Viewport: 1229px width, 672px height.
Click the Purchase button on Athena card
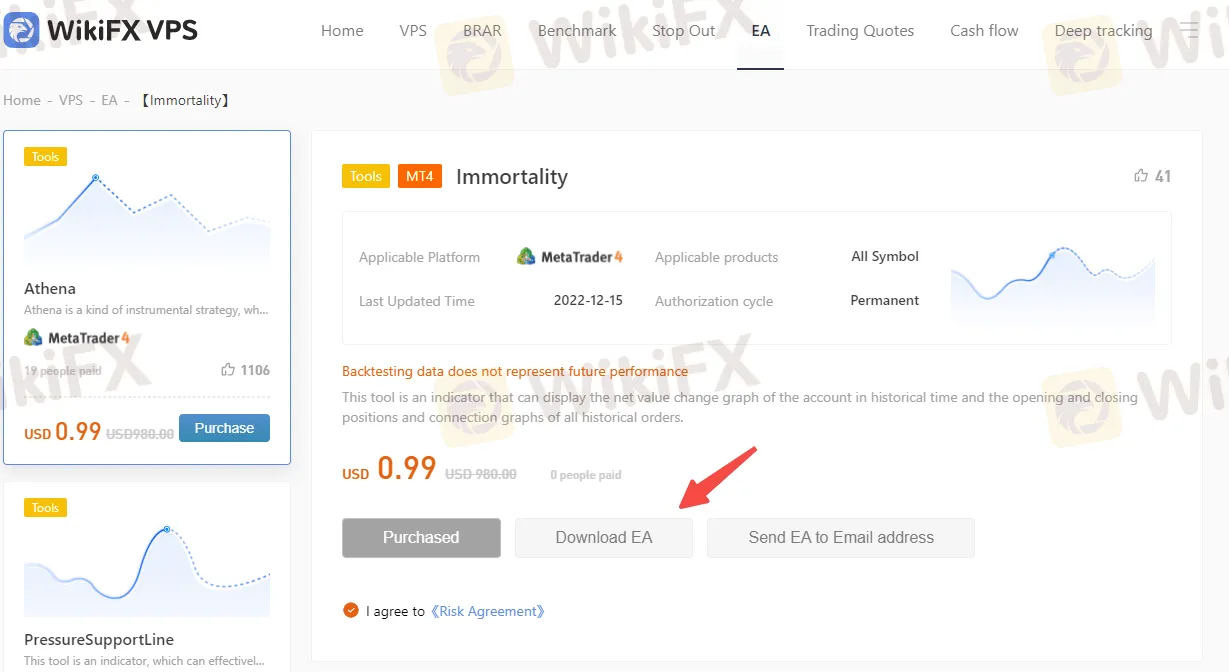pos(224,428)
